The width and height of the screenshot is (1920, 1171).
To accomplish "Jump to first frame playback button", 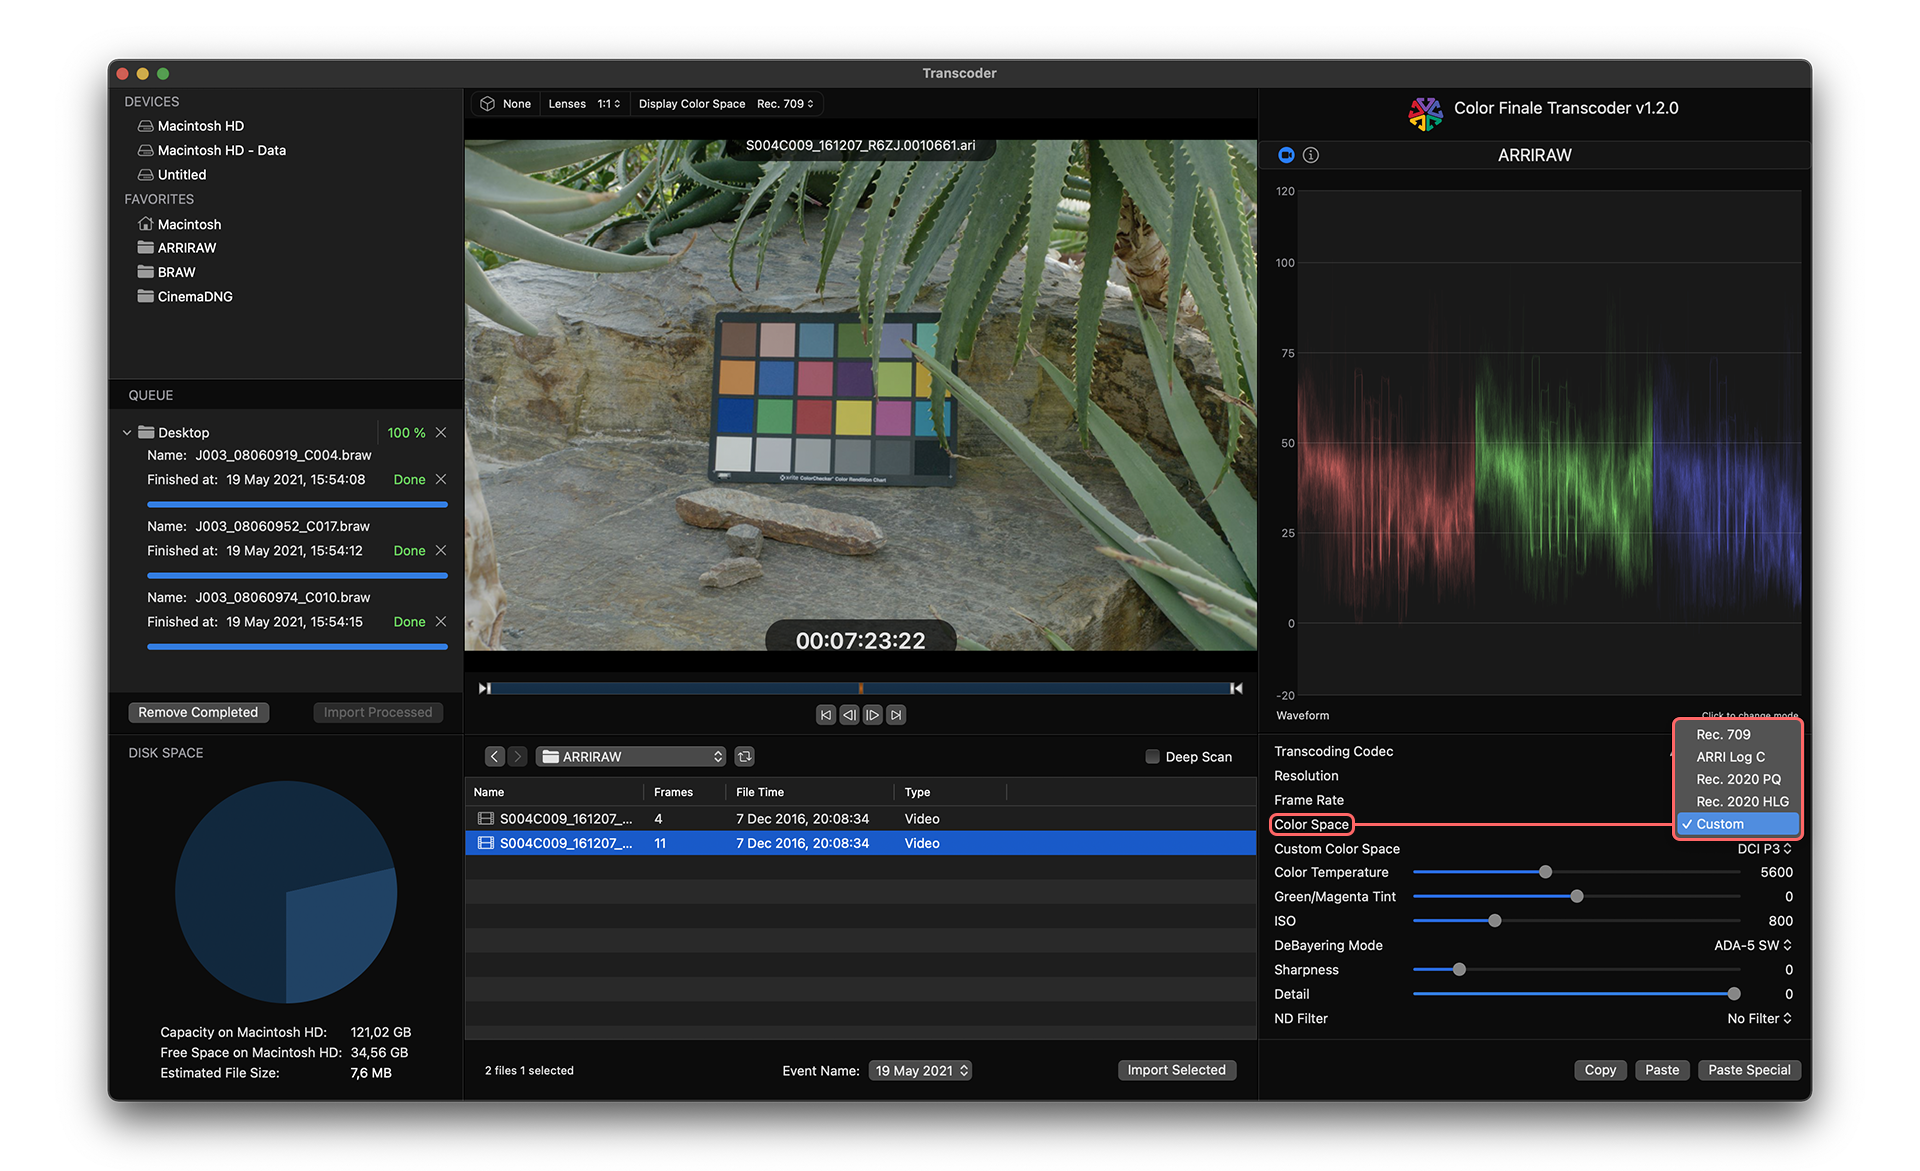I will click(x=825, y=715).
